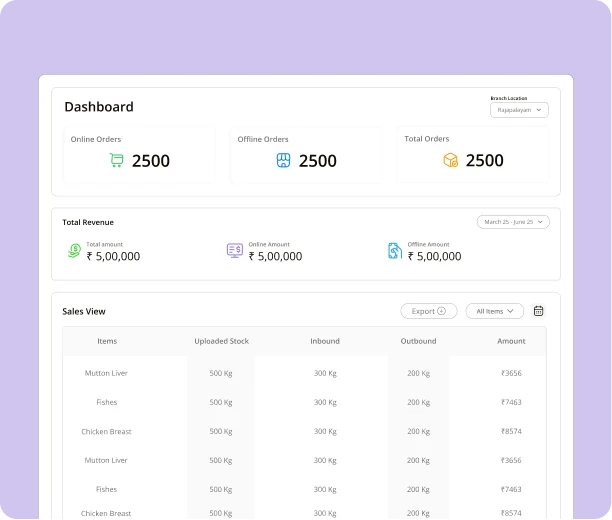612x520 pixels.
Task: Click the Total Revenue heading
Action: (88, 222)
